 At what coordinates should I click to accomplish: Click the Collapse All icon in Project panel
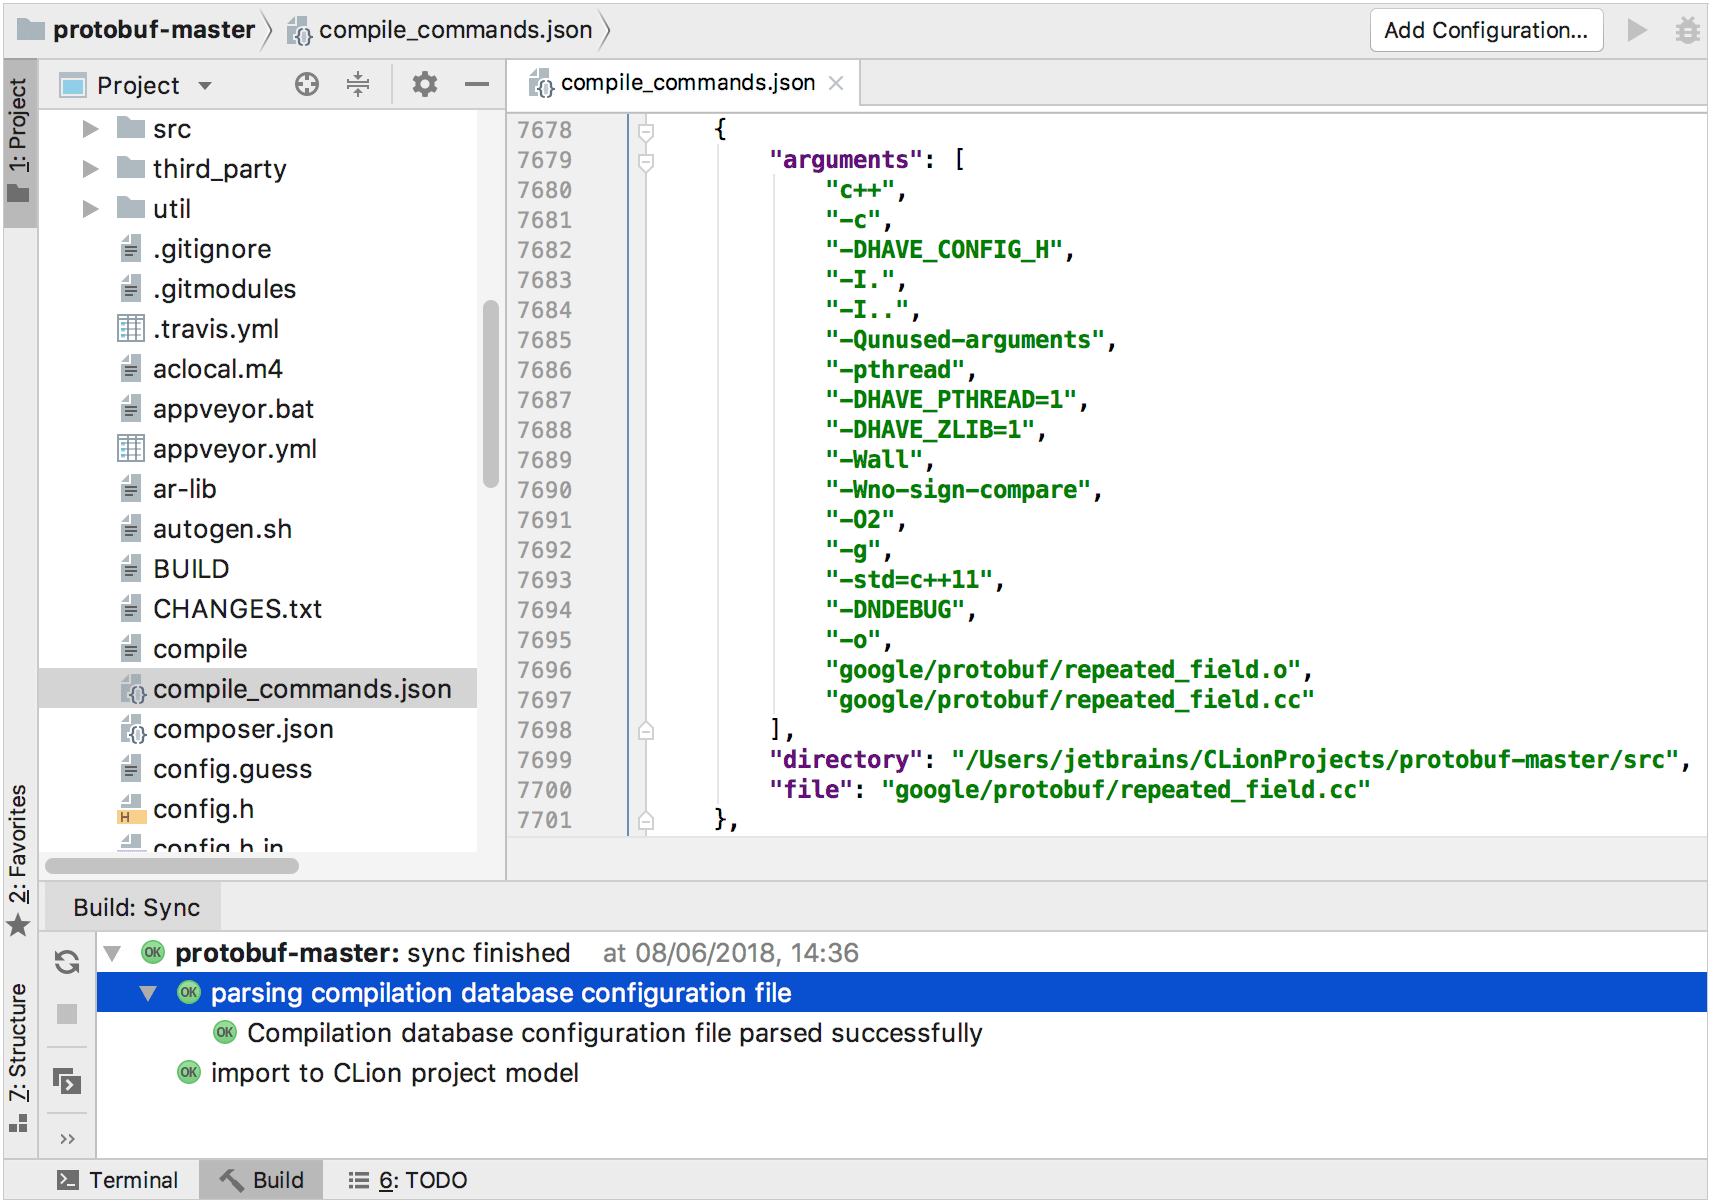pos(358,84)
